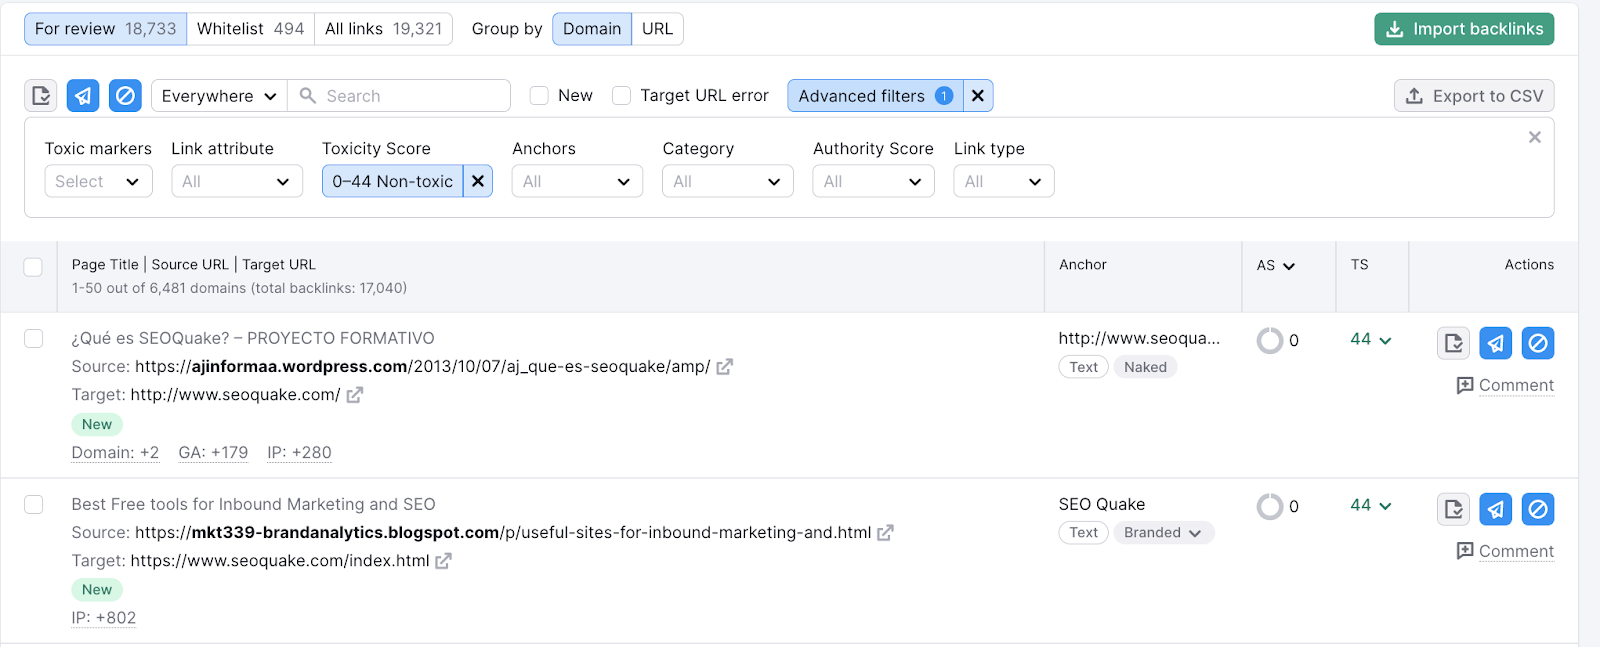The height and width of the screenshot is (647, 1600).
Task: Tick the New checkbox
Action: pyautogui.click(x=539, y=96)
